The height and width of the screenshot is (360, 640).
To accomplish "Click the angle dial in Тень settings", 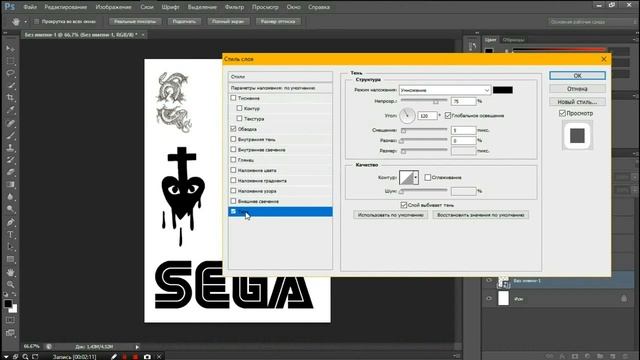I will pos(407,116).
